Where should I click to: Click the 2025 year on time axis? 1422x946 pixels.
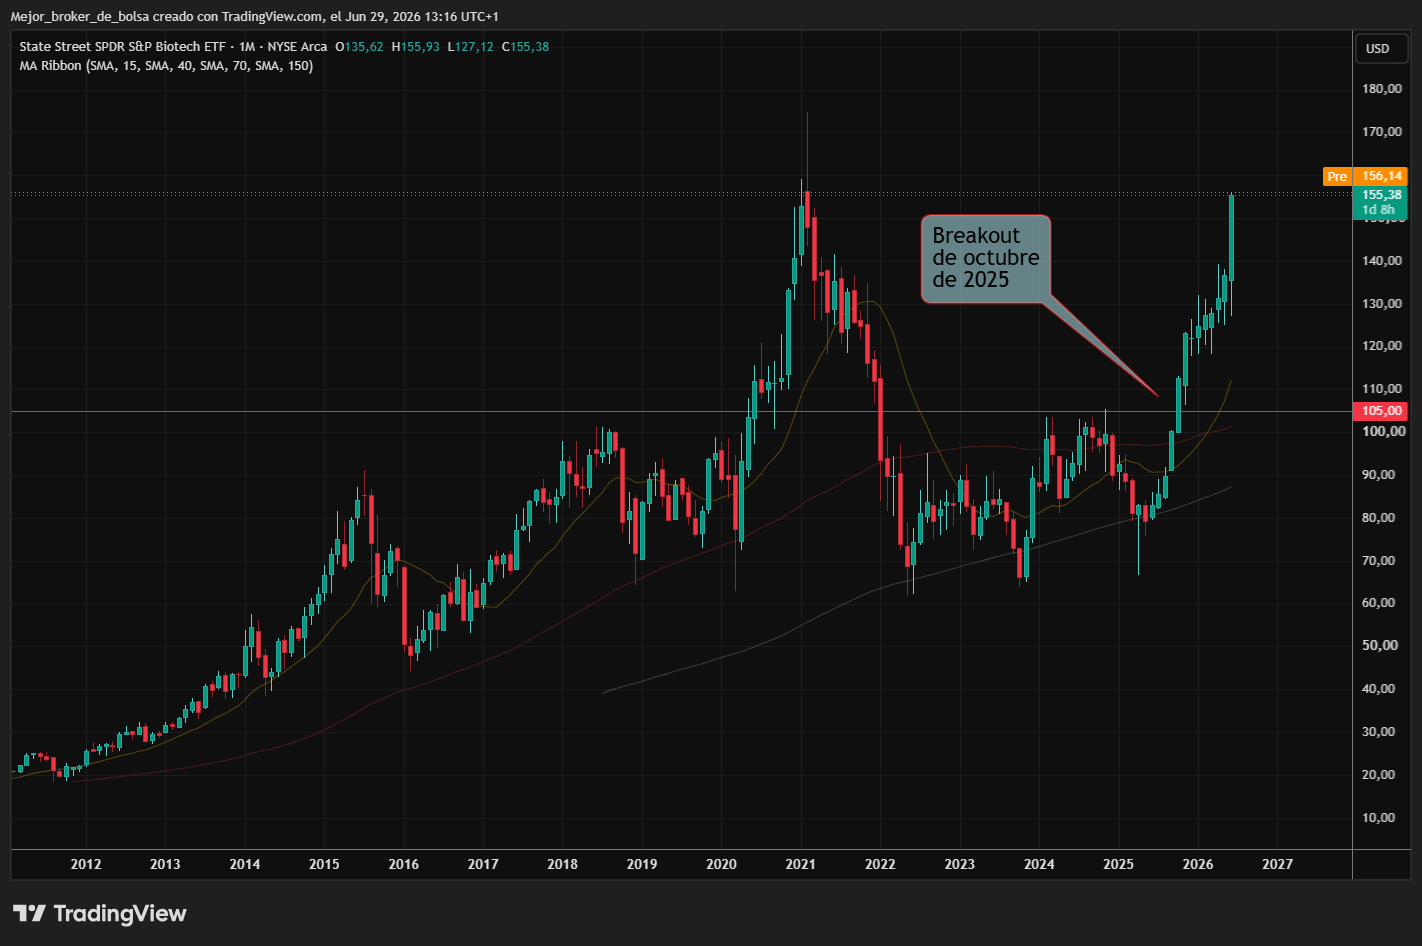tap(1119, 865)
